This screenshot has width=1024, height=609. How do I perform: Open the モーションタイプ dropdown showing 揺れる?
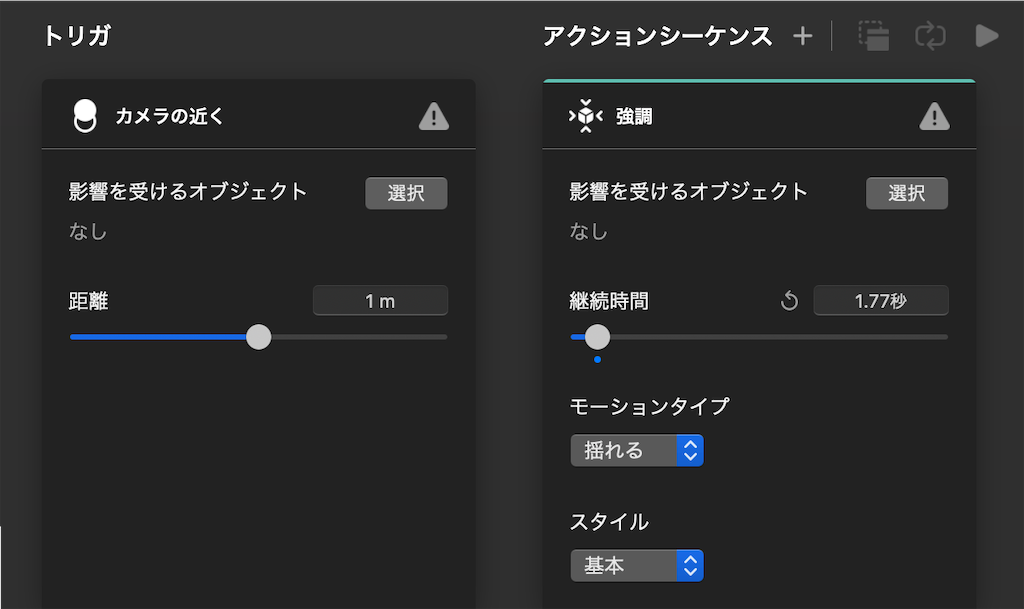(637, 450)
